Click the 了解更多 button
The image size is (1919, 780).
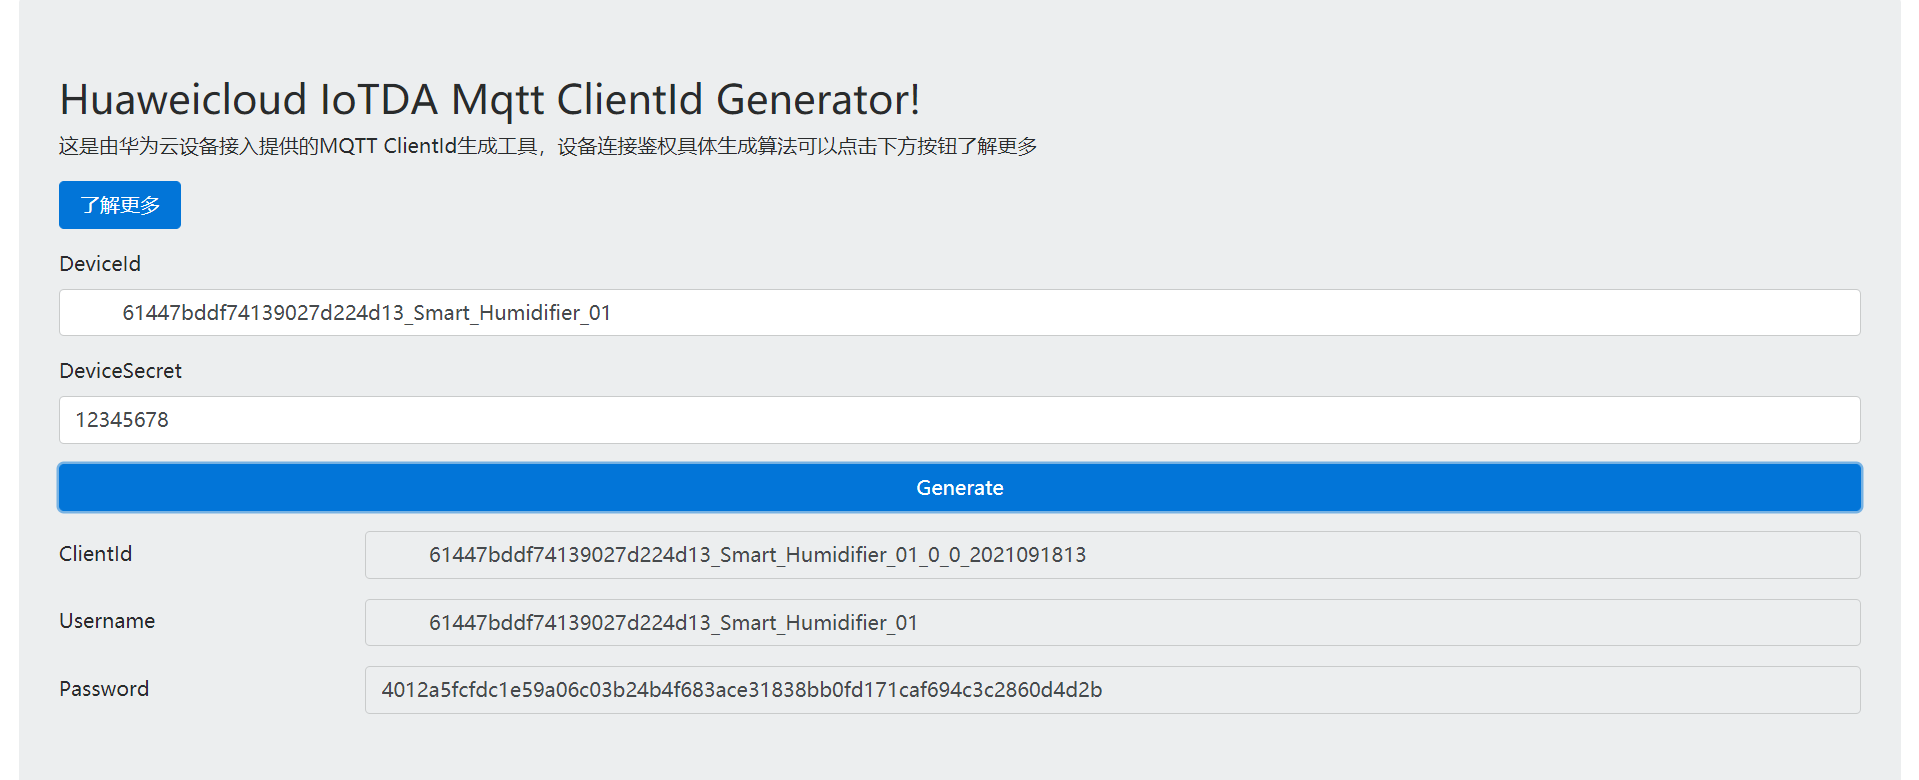120,205
